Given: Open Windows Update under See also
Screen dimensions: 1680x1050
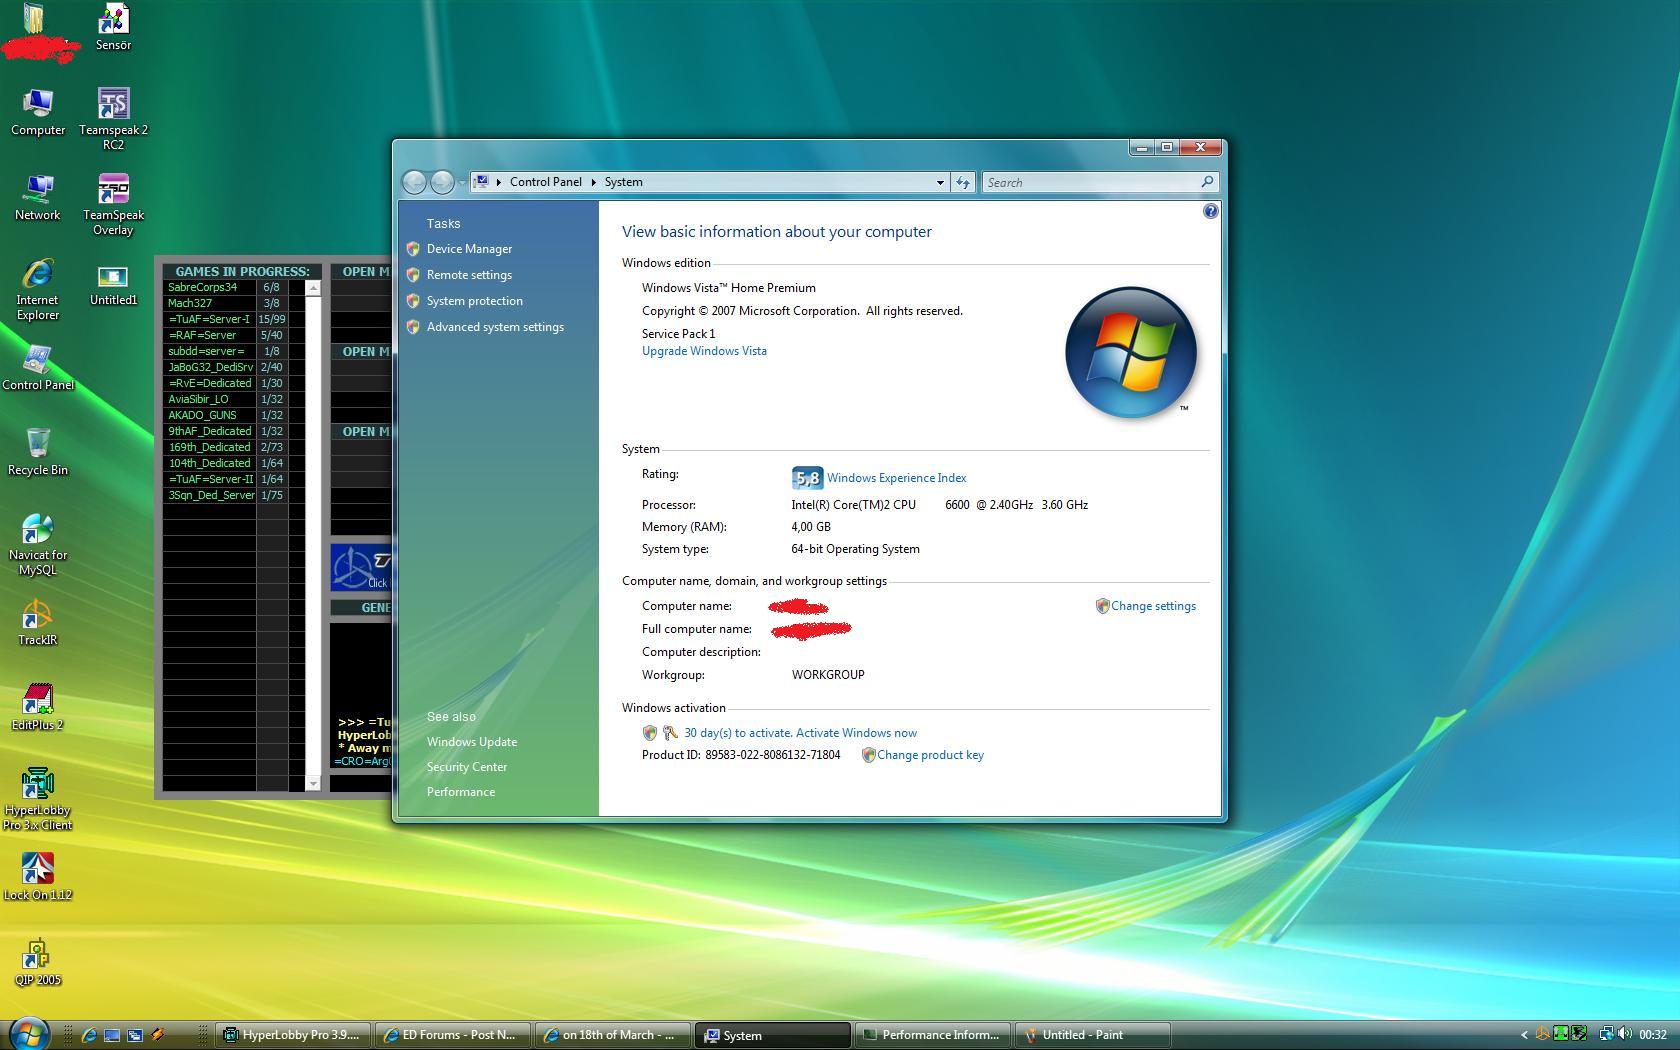Looking at the screenshot, I should pos(472,742).
